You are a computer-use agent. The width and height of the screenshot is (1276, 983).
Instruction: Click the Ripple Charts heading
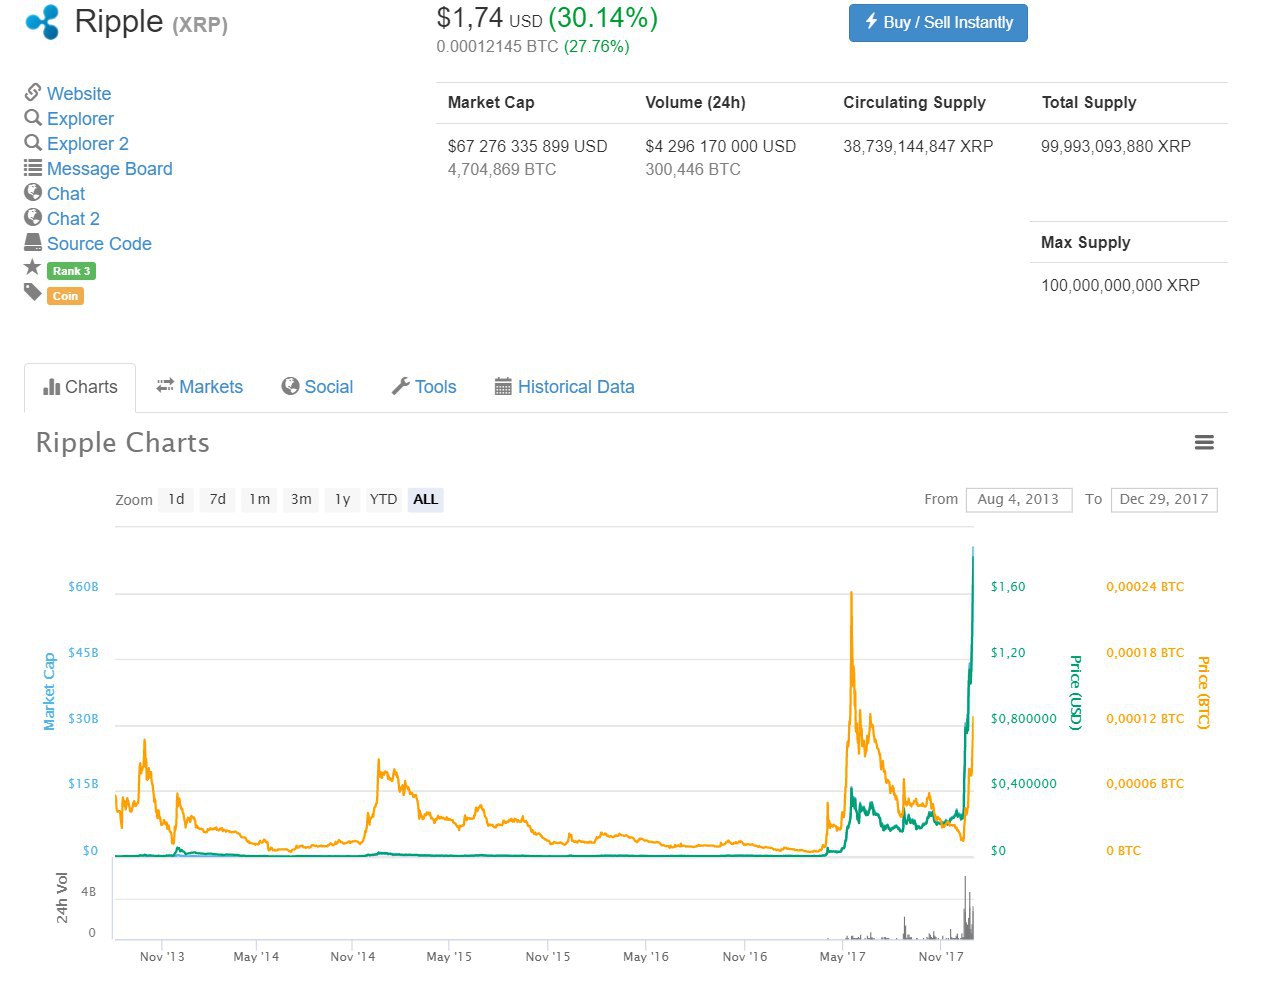[123, 443]
